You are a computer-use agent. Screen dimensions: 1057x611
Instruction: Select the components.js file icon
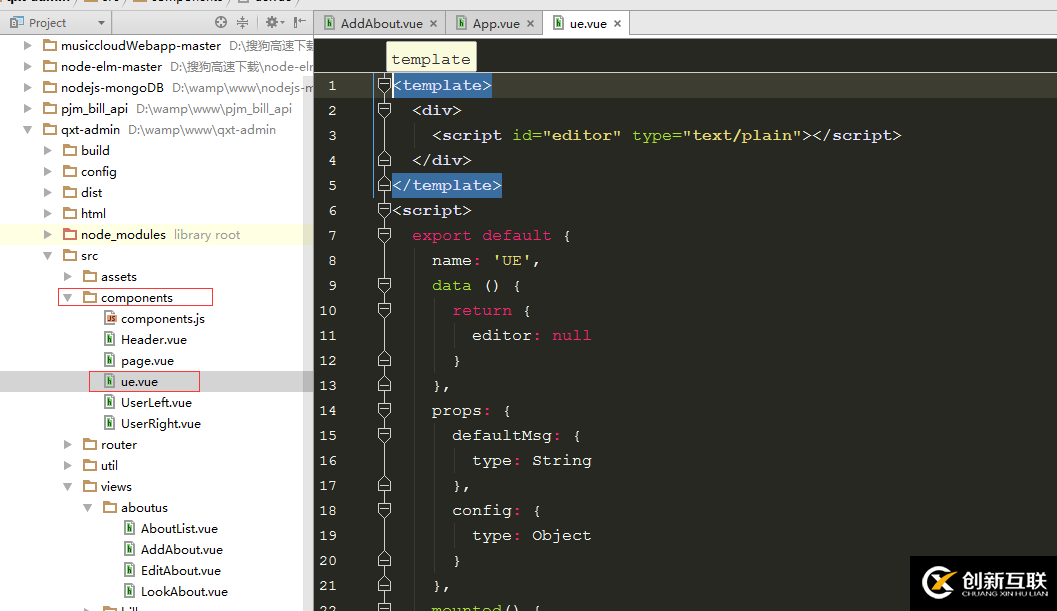111,319
